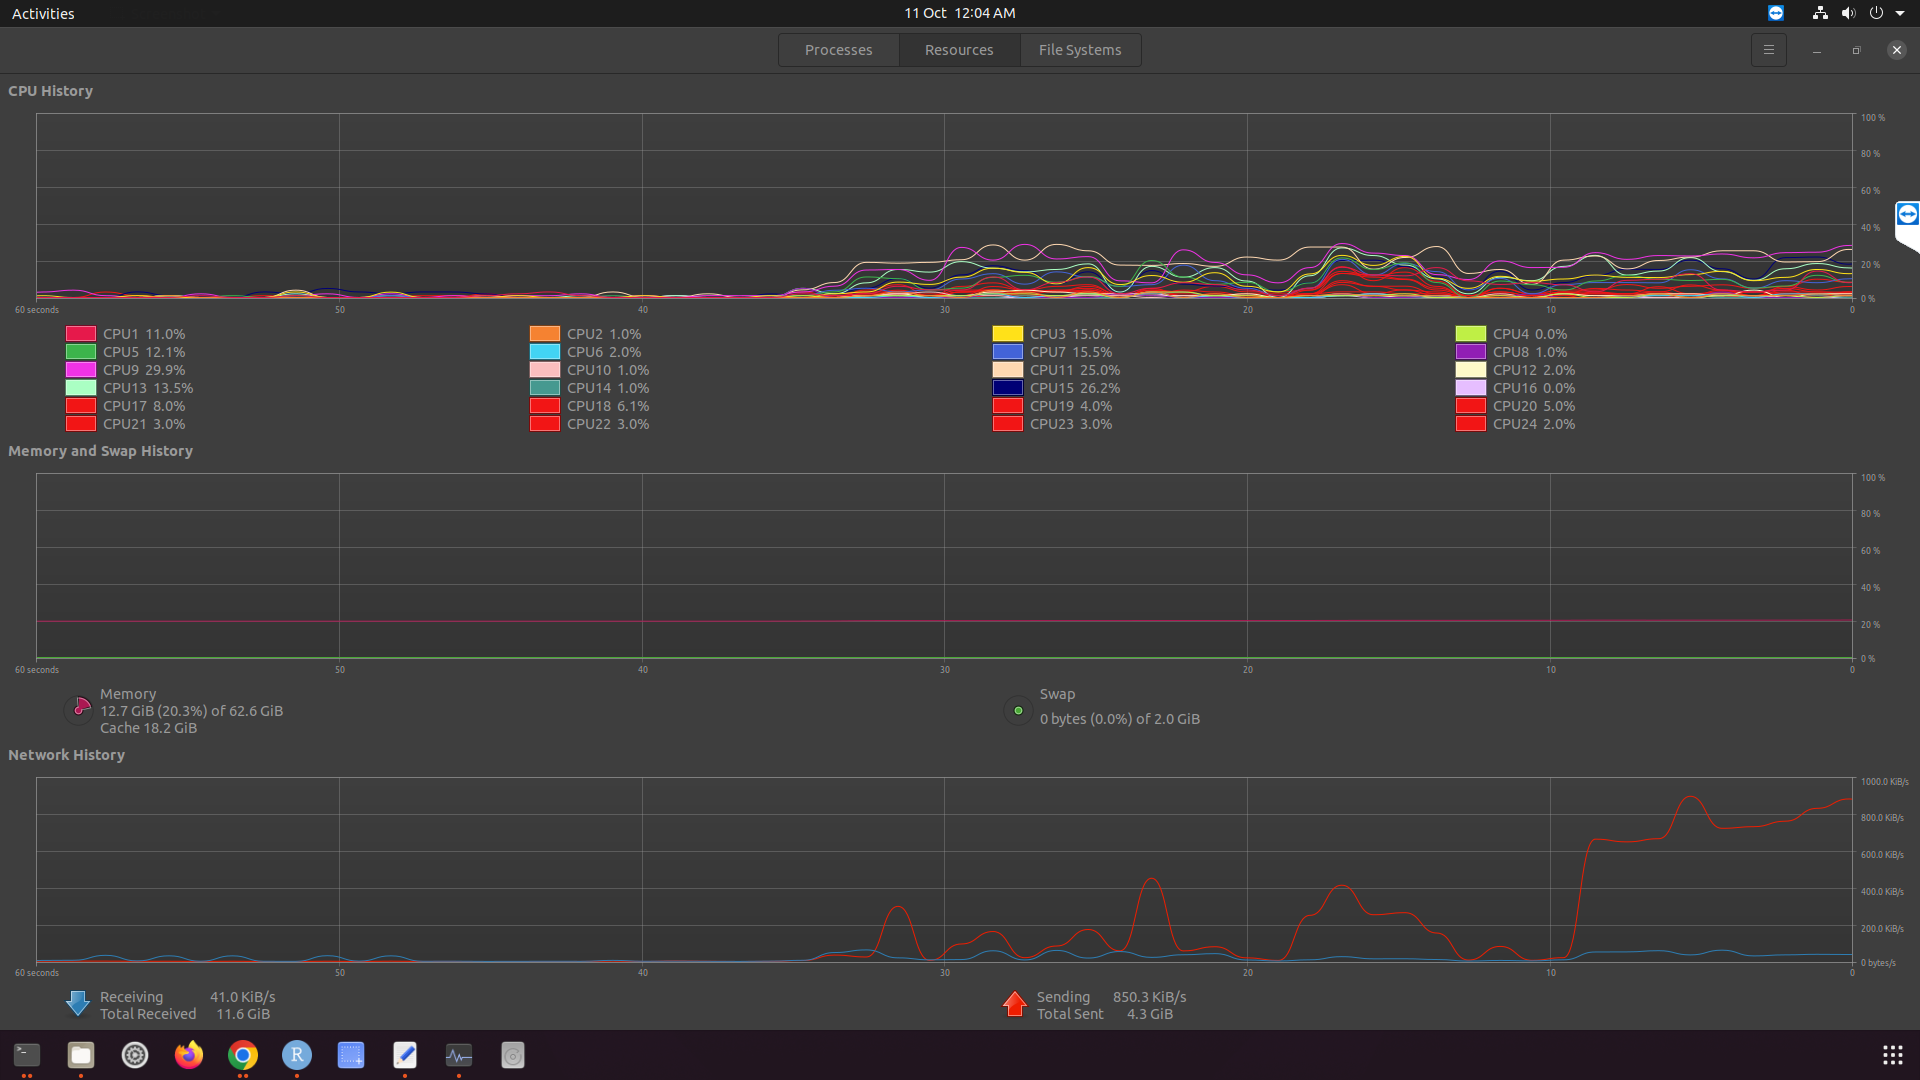Screen dimensions: 1920x1080
Task: Click the Activities button
Action: (x=43, y=13)
